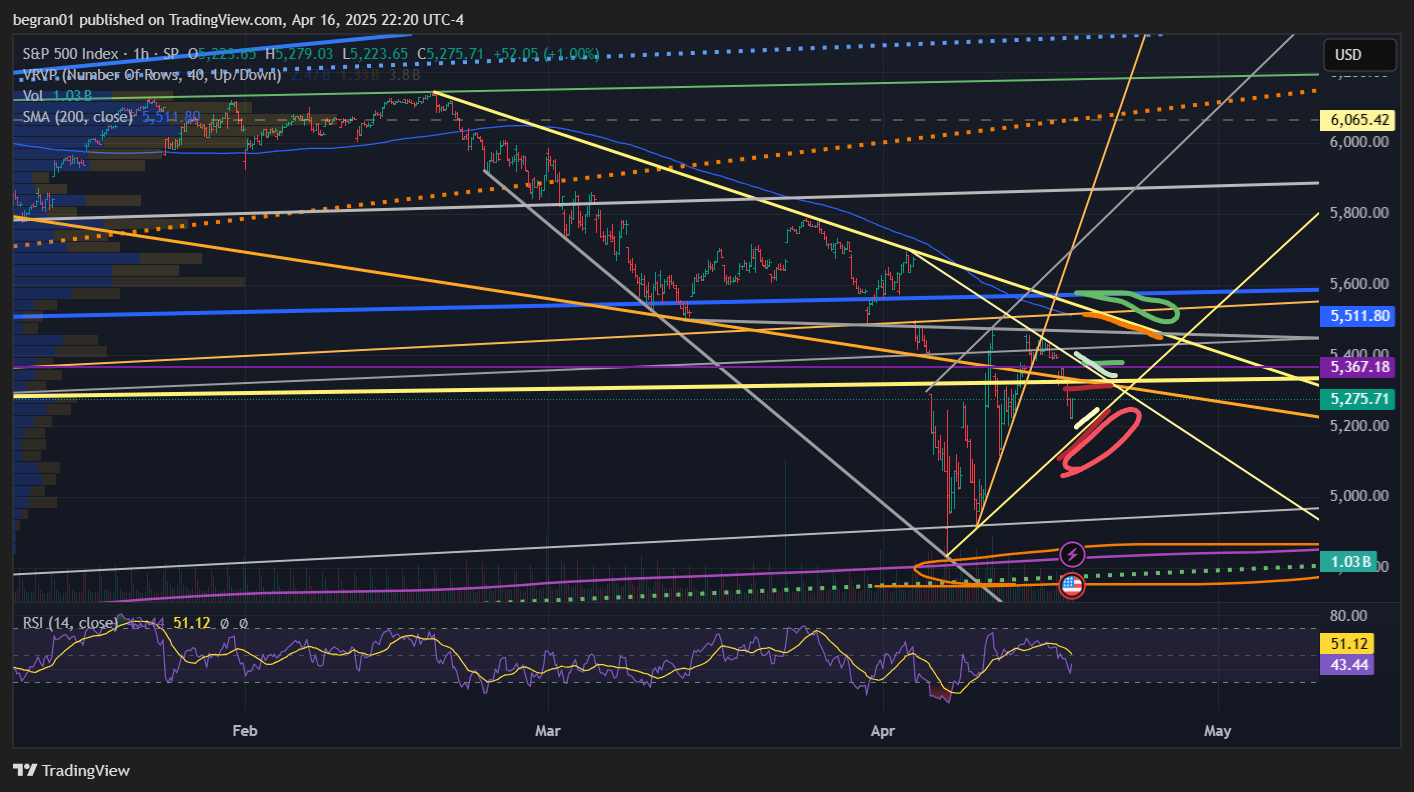Click the purple 5,367.18 price label

[1355, 367]
